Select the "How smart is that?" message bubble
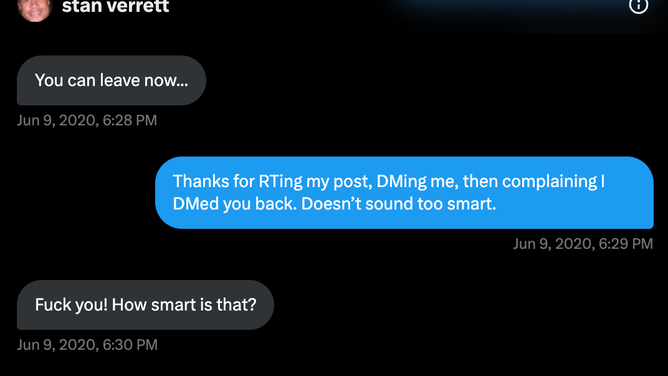Image resolution: width=668 pixels, height=376 pixels. (145, 305)
